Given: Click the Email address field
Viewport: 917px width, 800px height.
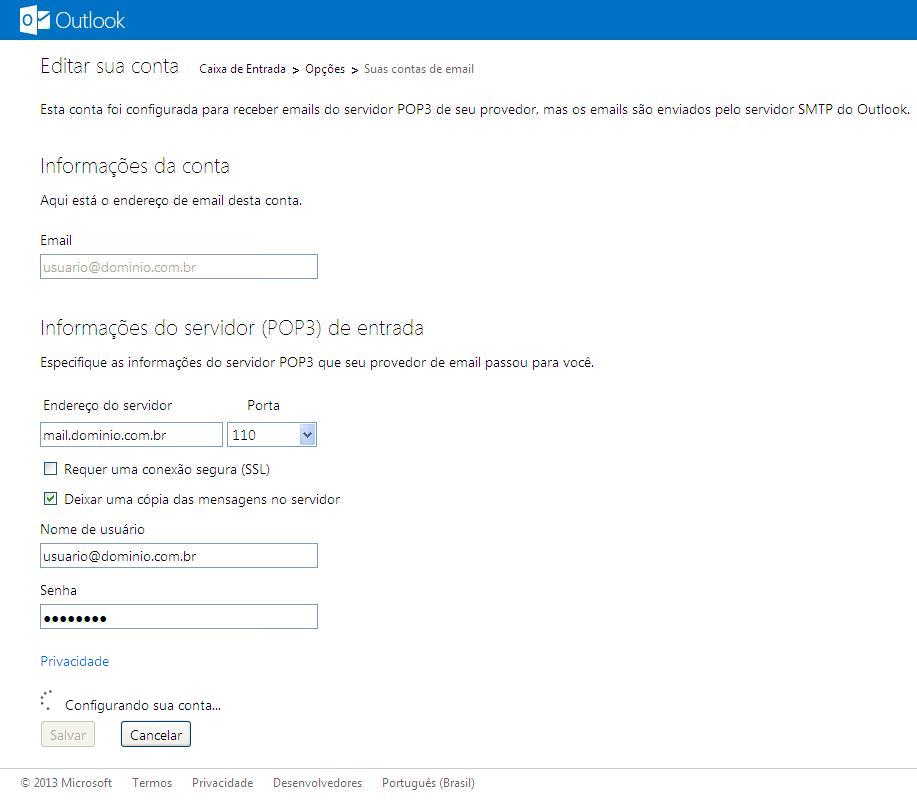Looking at the screenshot, I should pos(179,267).
